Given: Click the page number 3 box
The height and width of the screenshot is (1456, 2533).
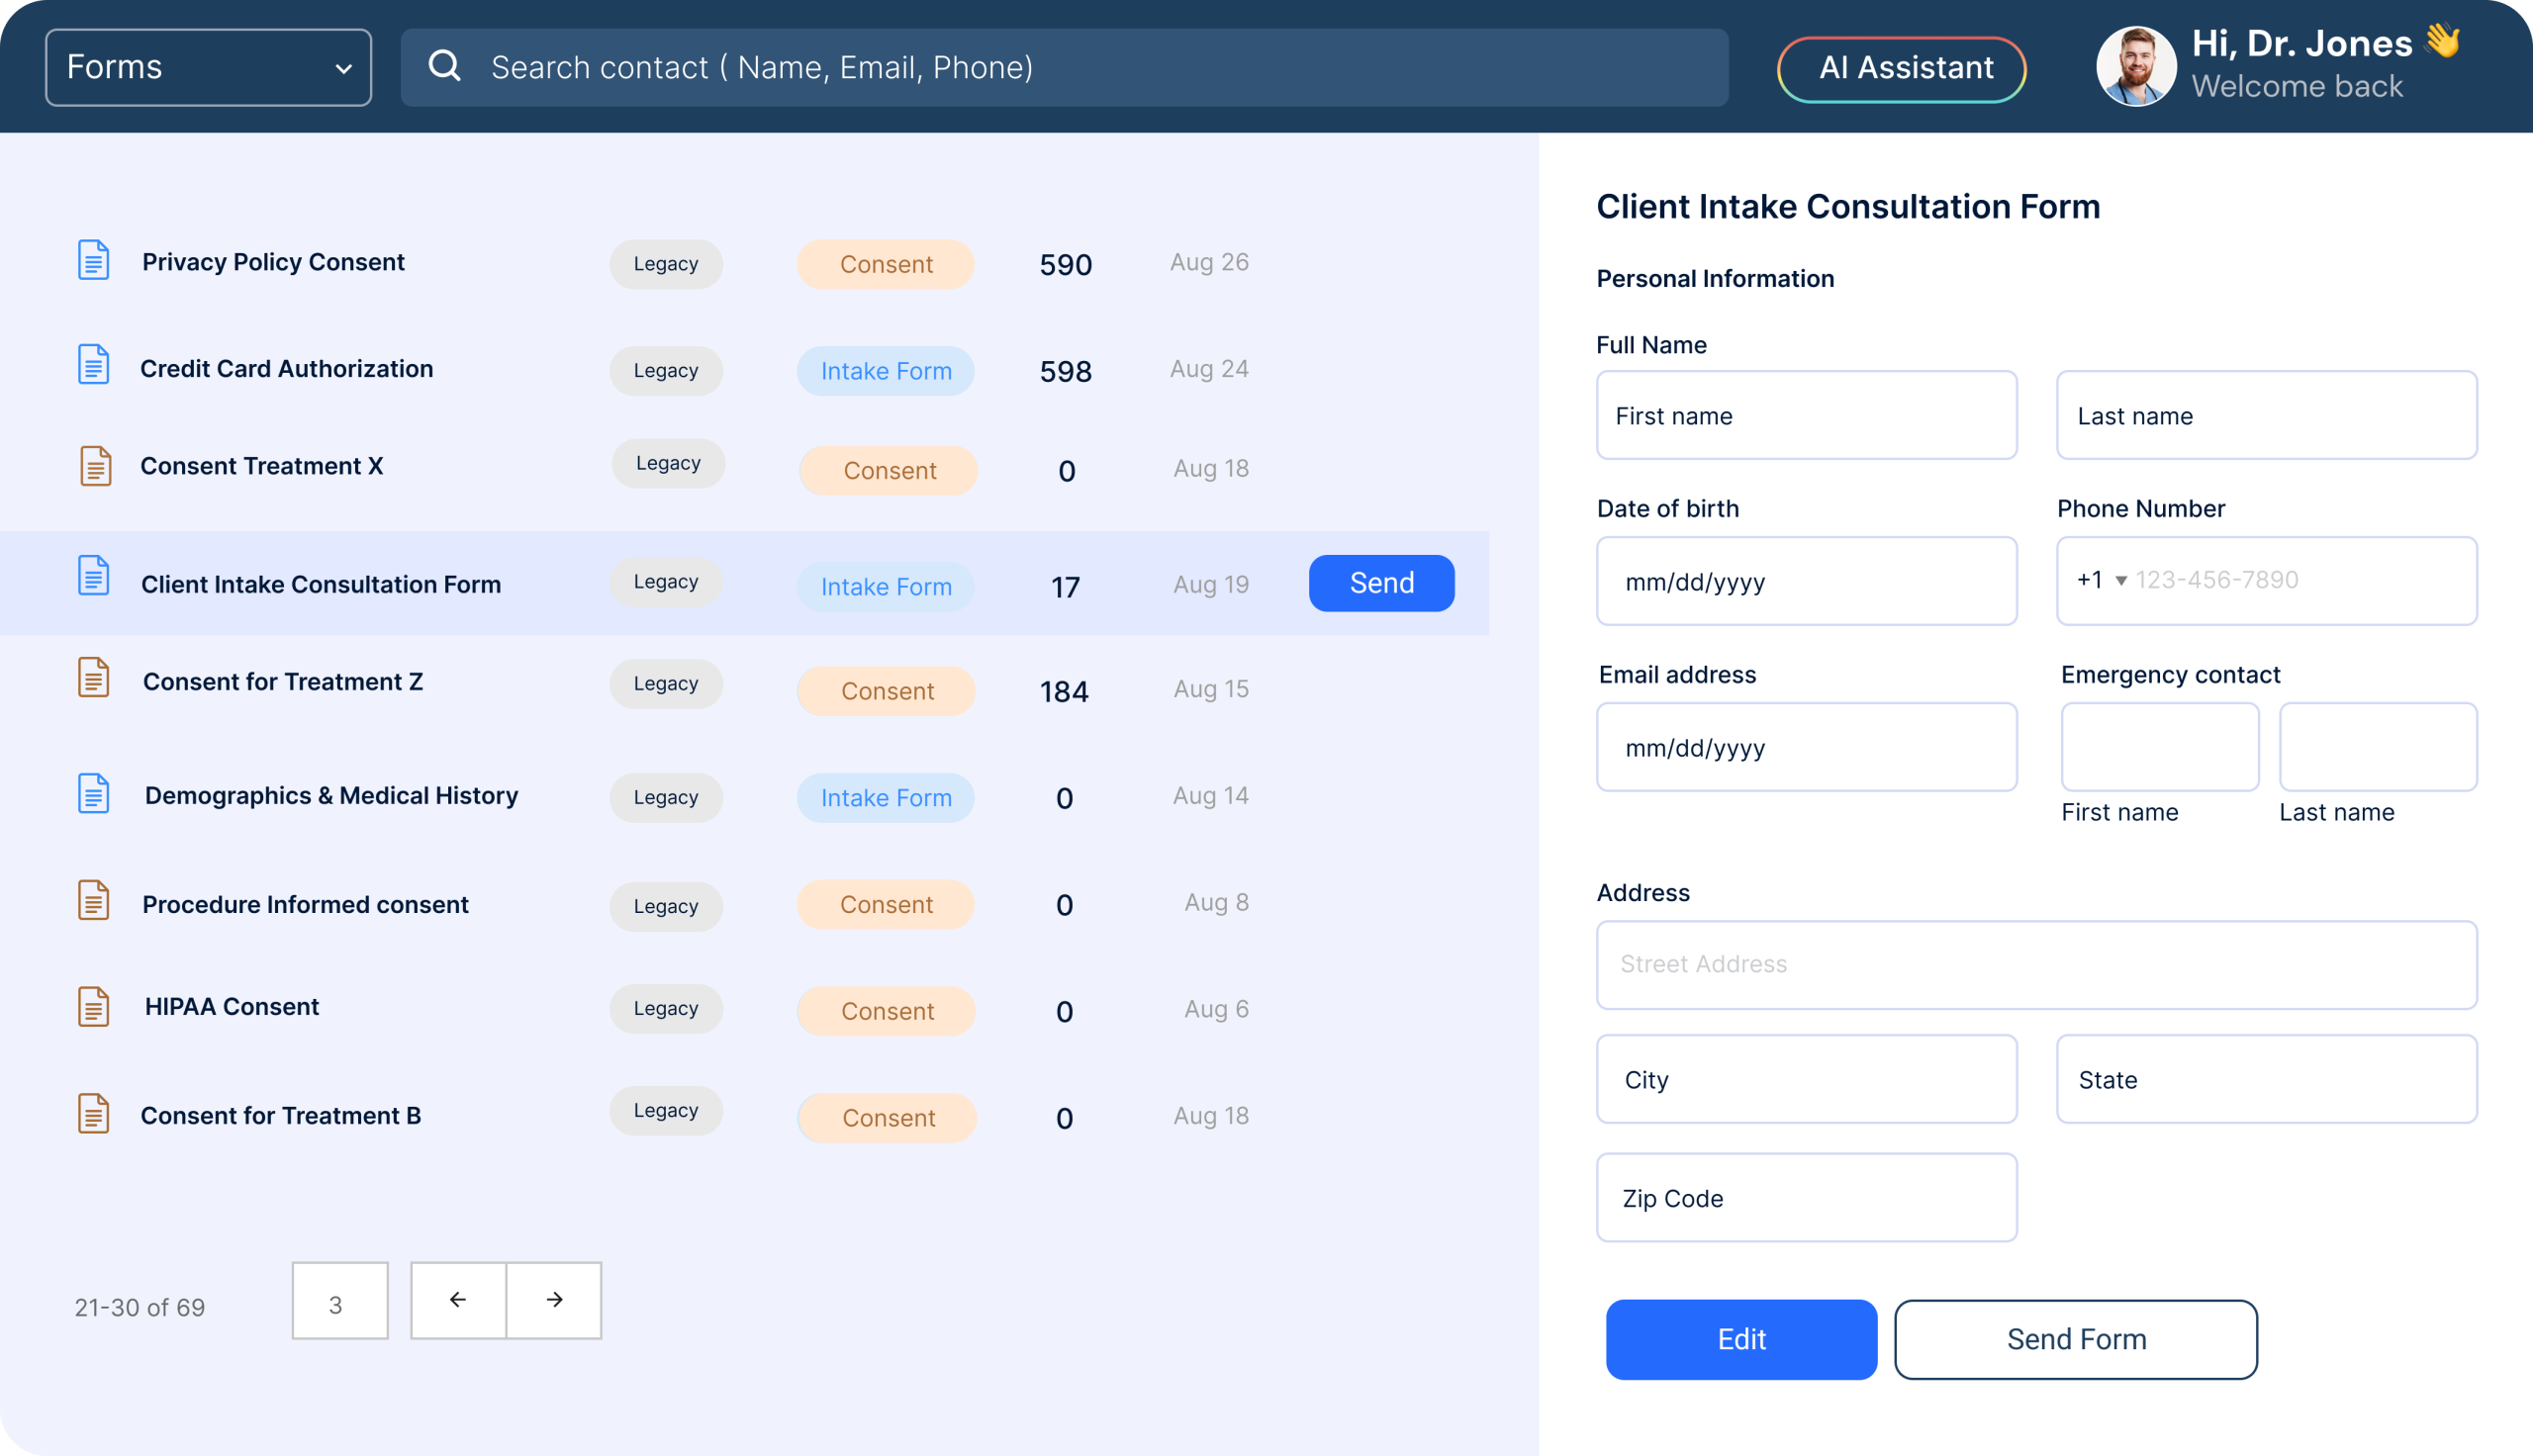Looking at the screenshot, I should click(x=339, y=1302).
